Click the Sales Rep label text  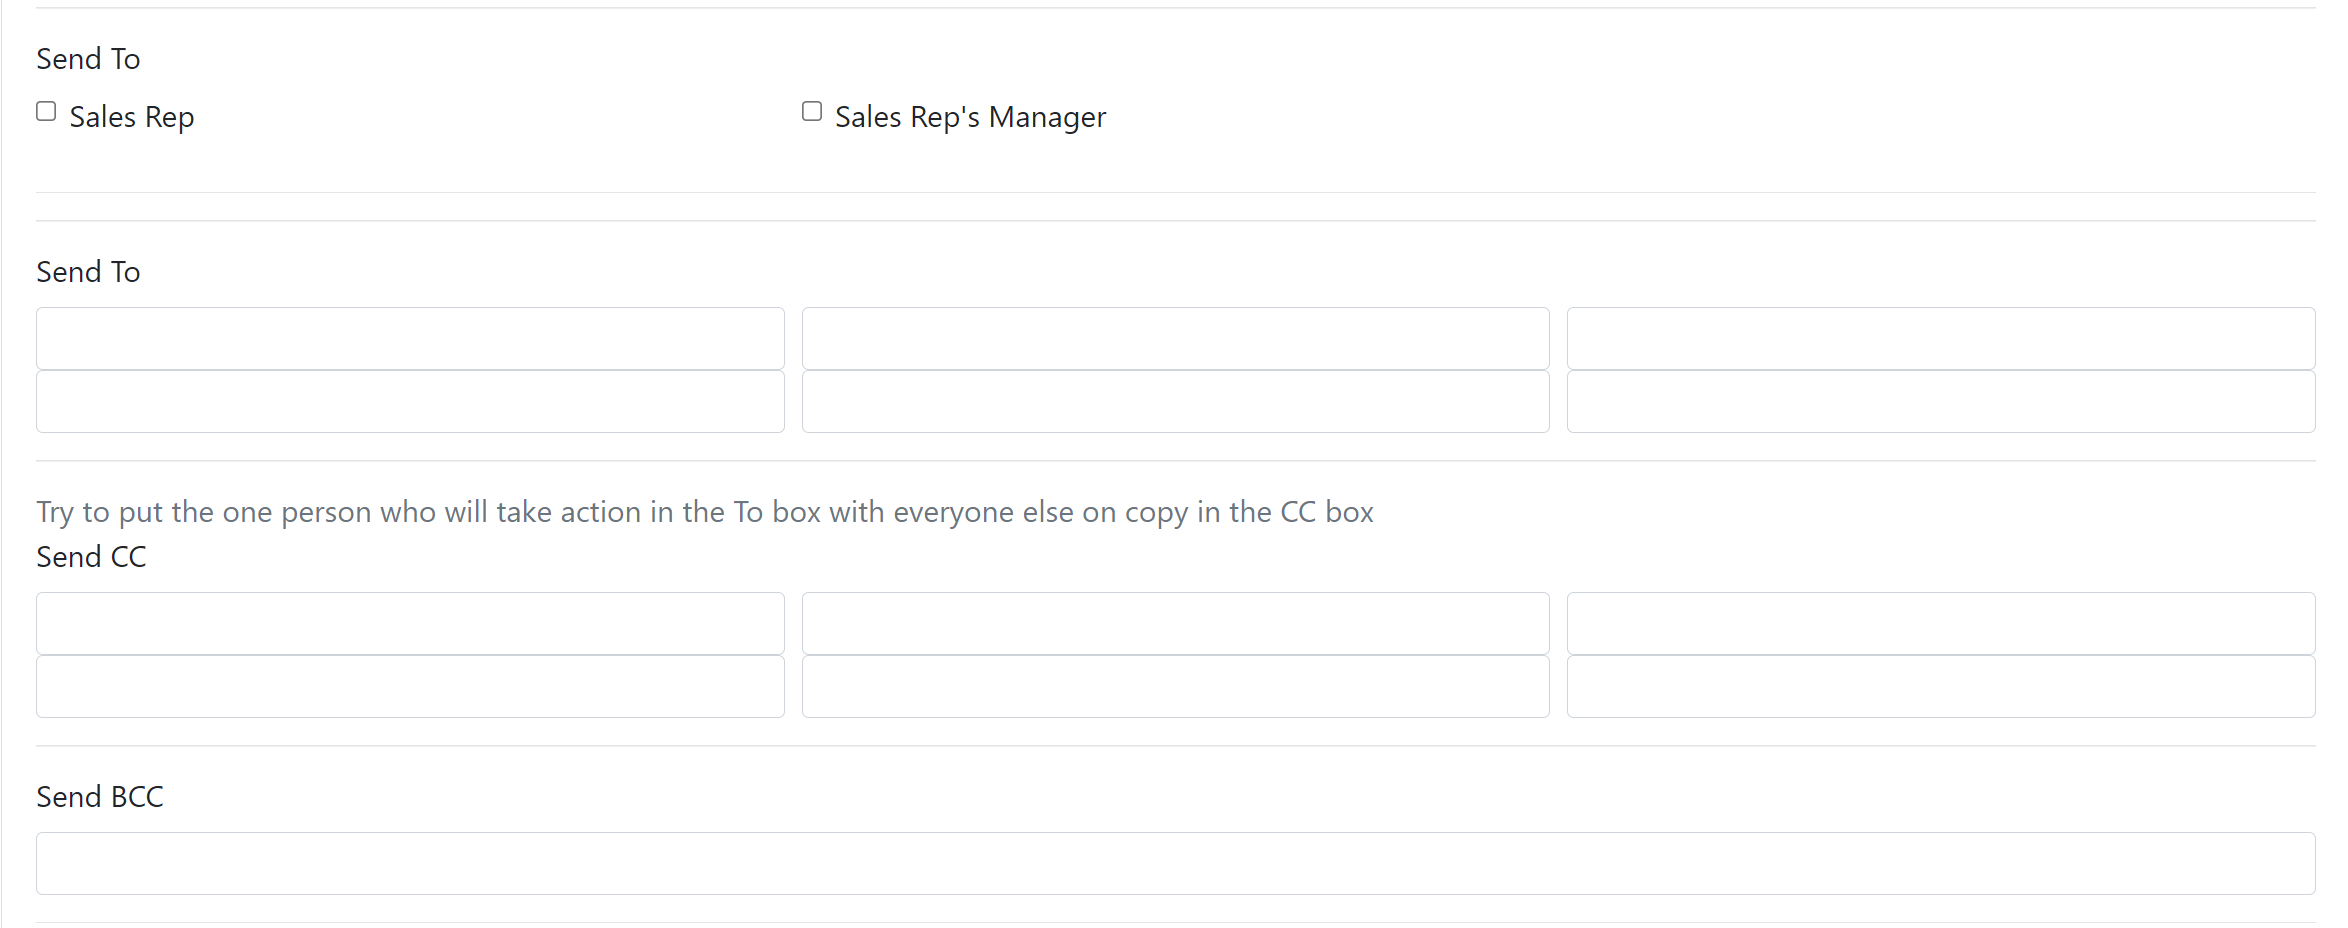pos(132,117)
